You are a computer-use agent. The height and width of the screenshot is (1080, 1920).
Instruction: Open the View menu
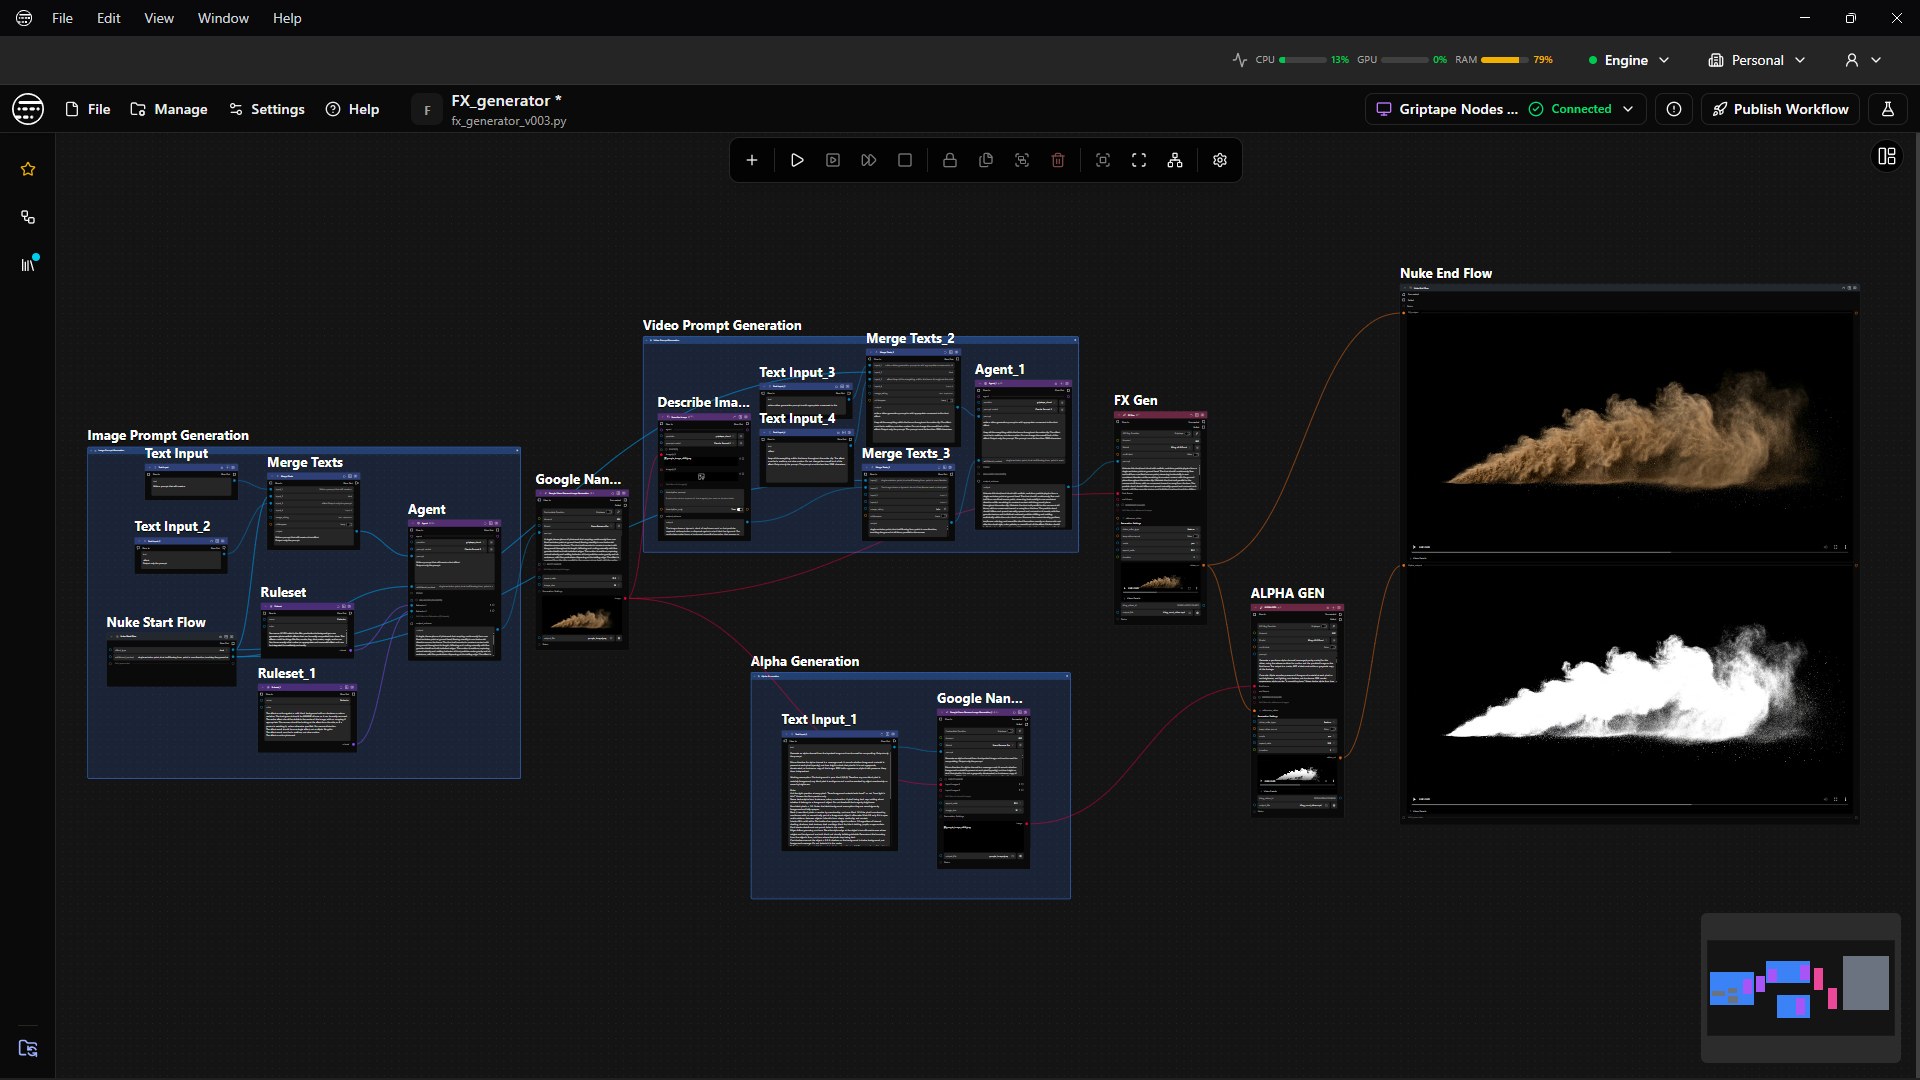(158, 18)
